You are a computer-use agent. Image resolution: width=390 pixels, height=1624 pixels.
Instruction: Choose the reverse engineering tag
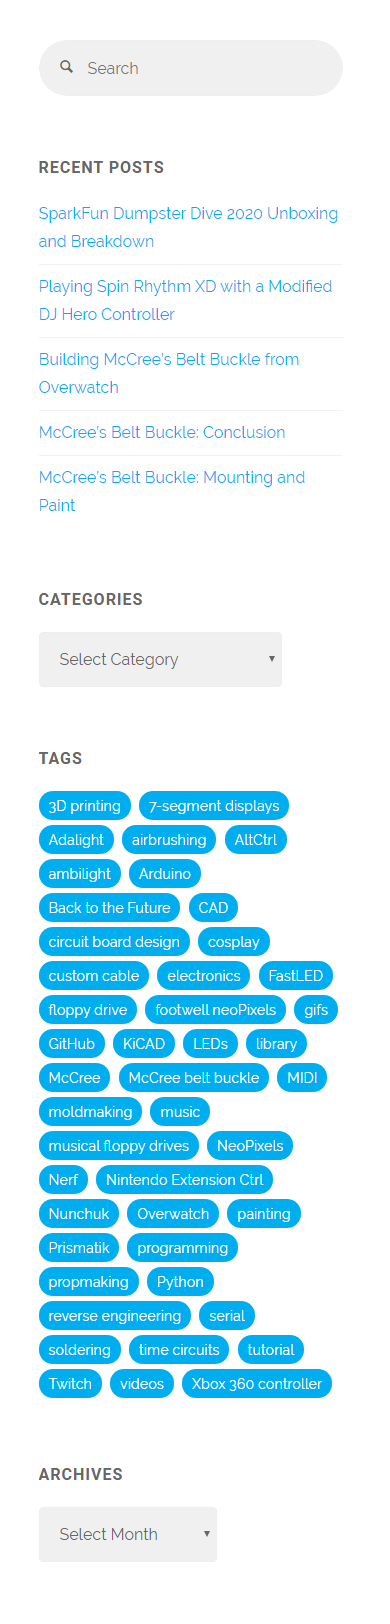(x=115, y=1316)
